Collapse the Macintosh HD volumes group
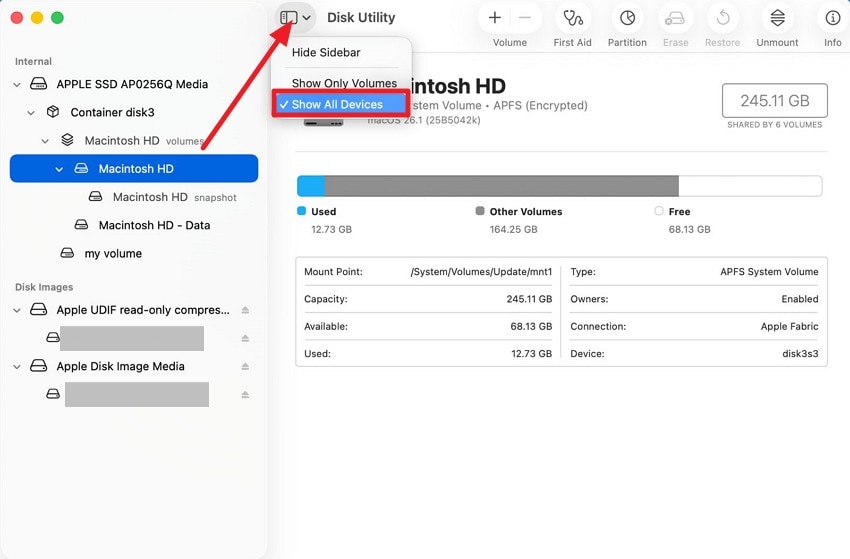850x559 pixels. [x=45, y=141]
